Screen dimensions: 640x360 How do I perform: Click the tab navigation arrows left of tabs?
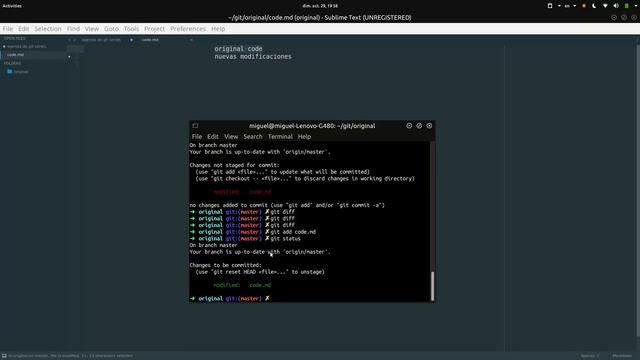(x=71, y=40)
